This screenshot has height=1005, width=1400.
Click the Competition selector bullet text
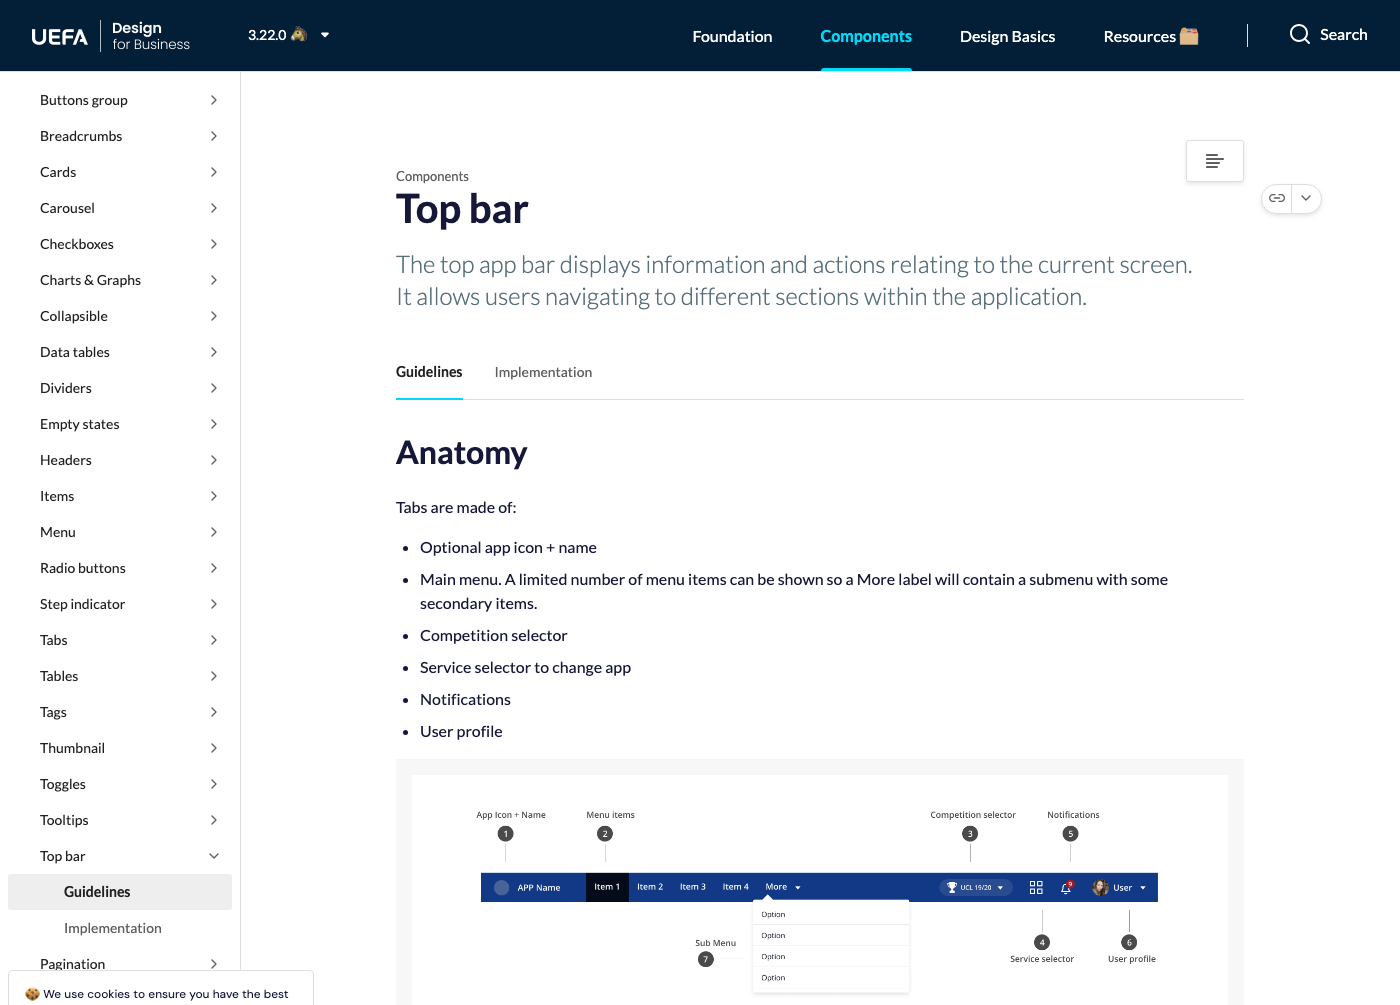493,636
